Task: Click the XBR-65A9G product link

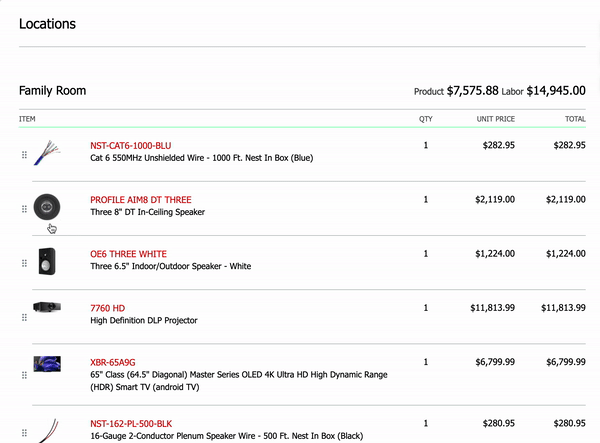Action: coord(113,362)
